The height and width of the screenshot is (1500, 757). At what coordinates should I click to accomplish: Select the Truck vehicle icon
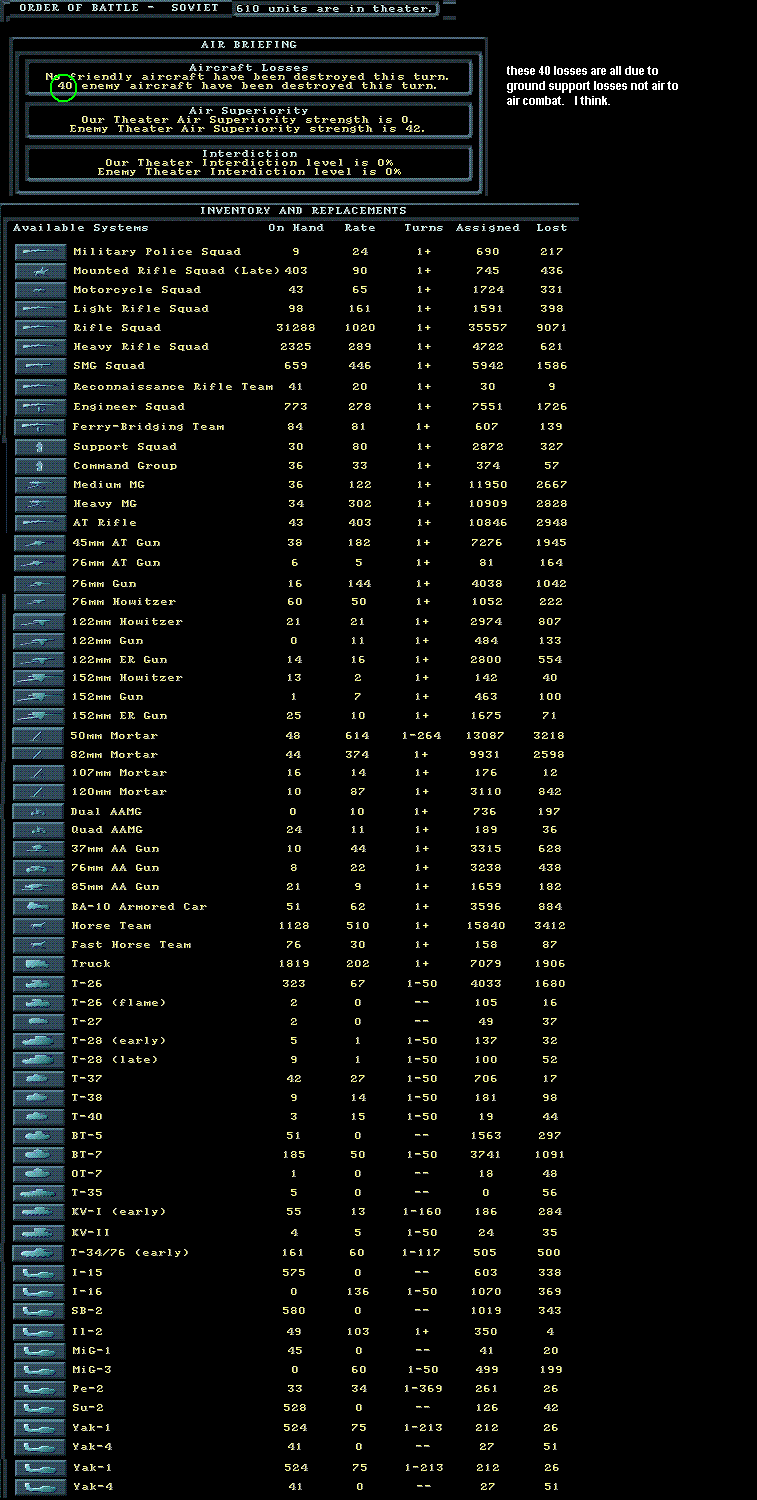coord(41,964)
